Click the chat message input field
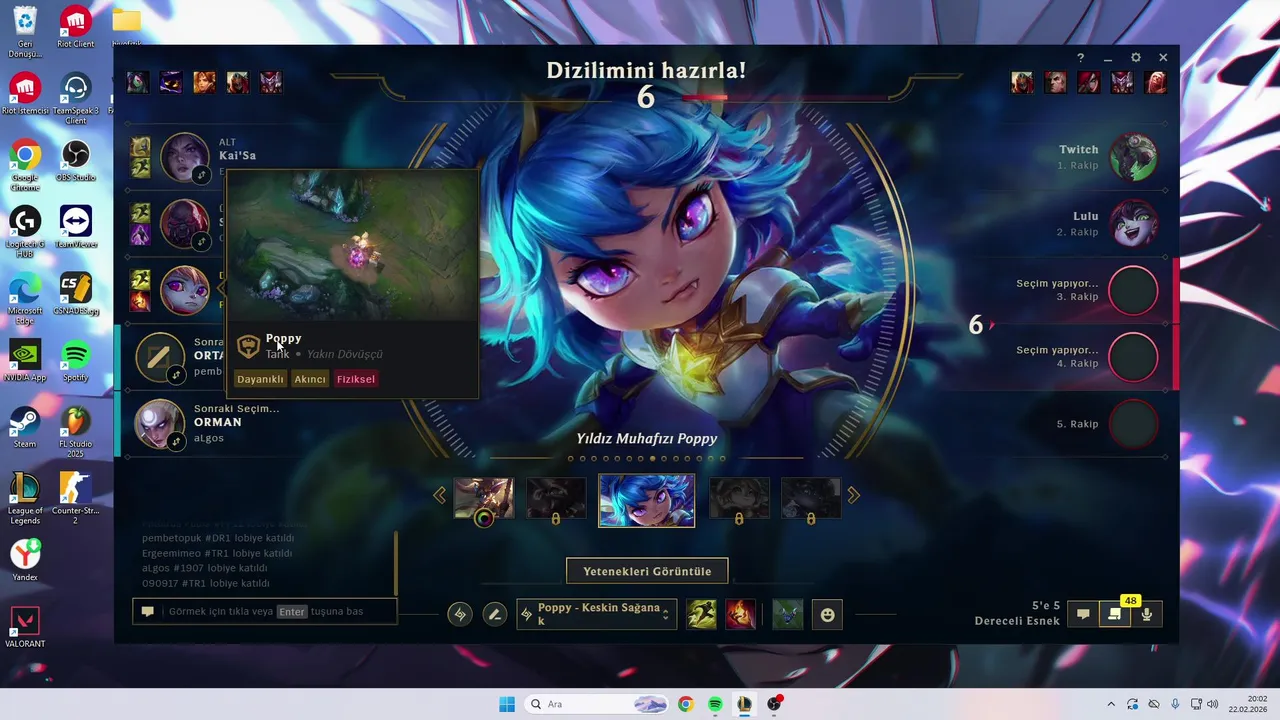The image size is (1280, 720). coord(265,611)
